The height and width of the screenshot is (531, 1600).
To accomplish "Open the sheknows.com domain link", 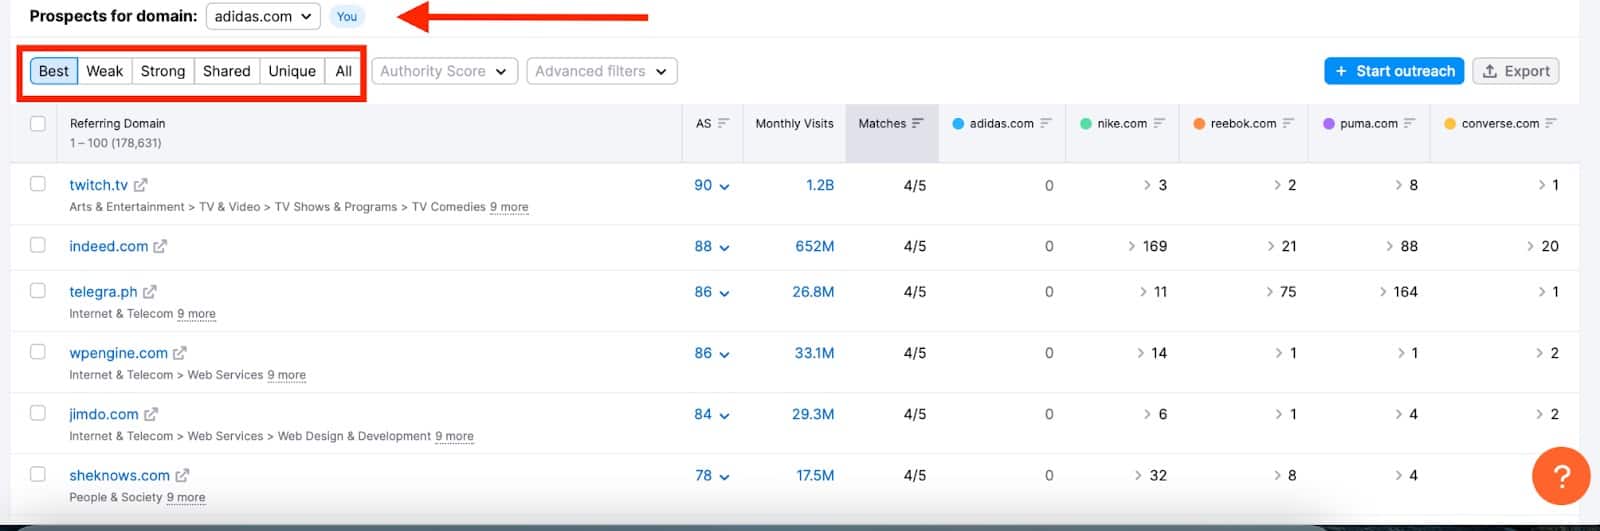I will pyautogui.click(x=119, y=475).
